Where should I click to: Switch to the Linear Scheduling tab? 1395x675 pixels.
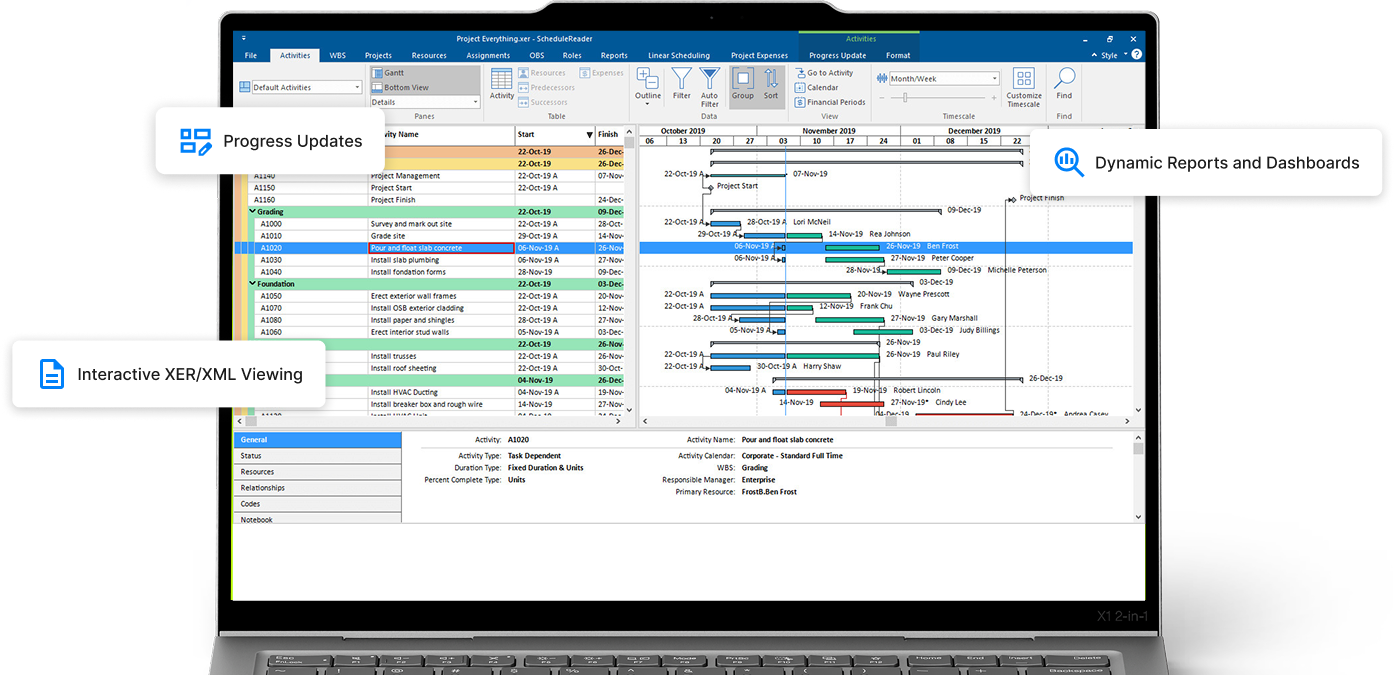click(679, 56)
